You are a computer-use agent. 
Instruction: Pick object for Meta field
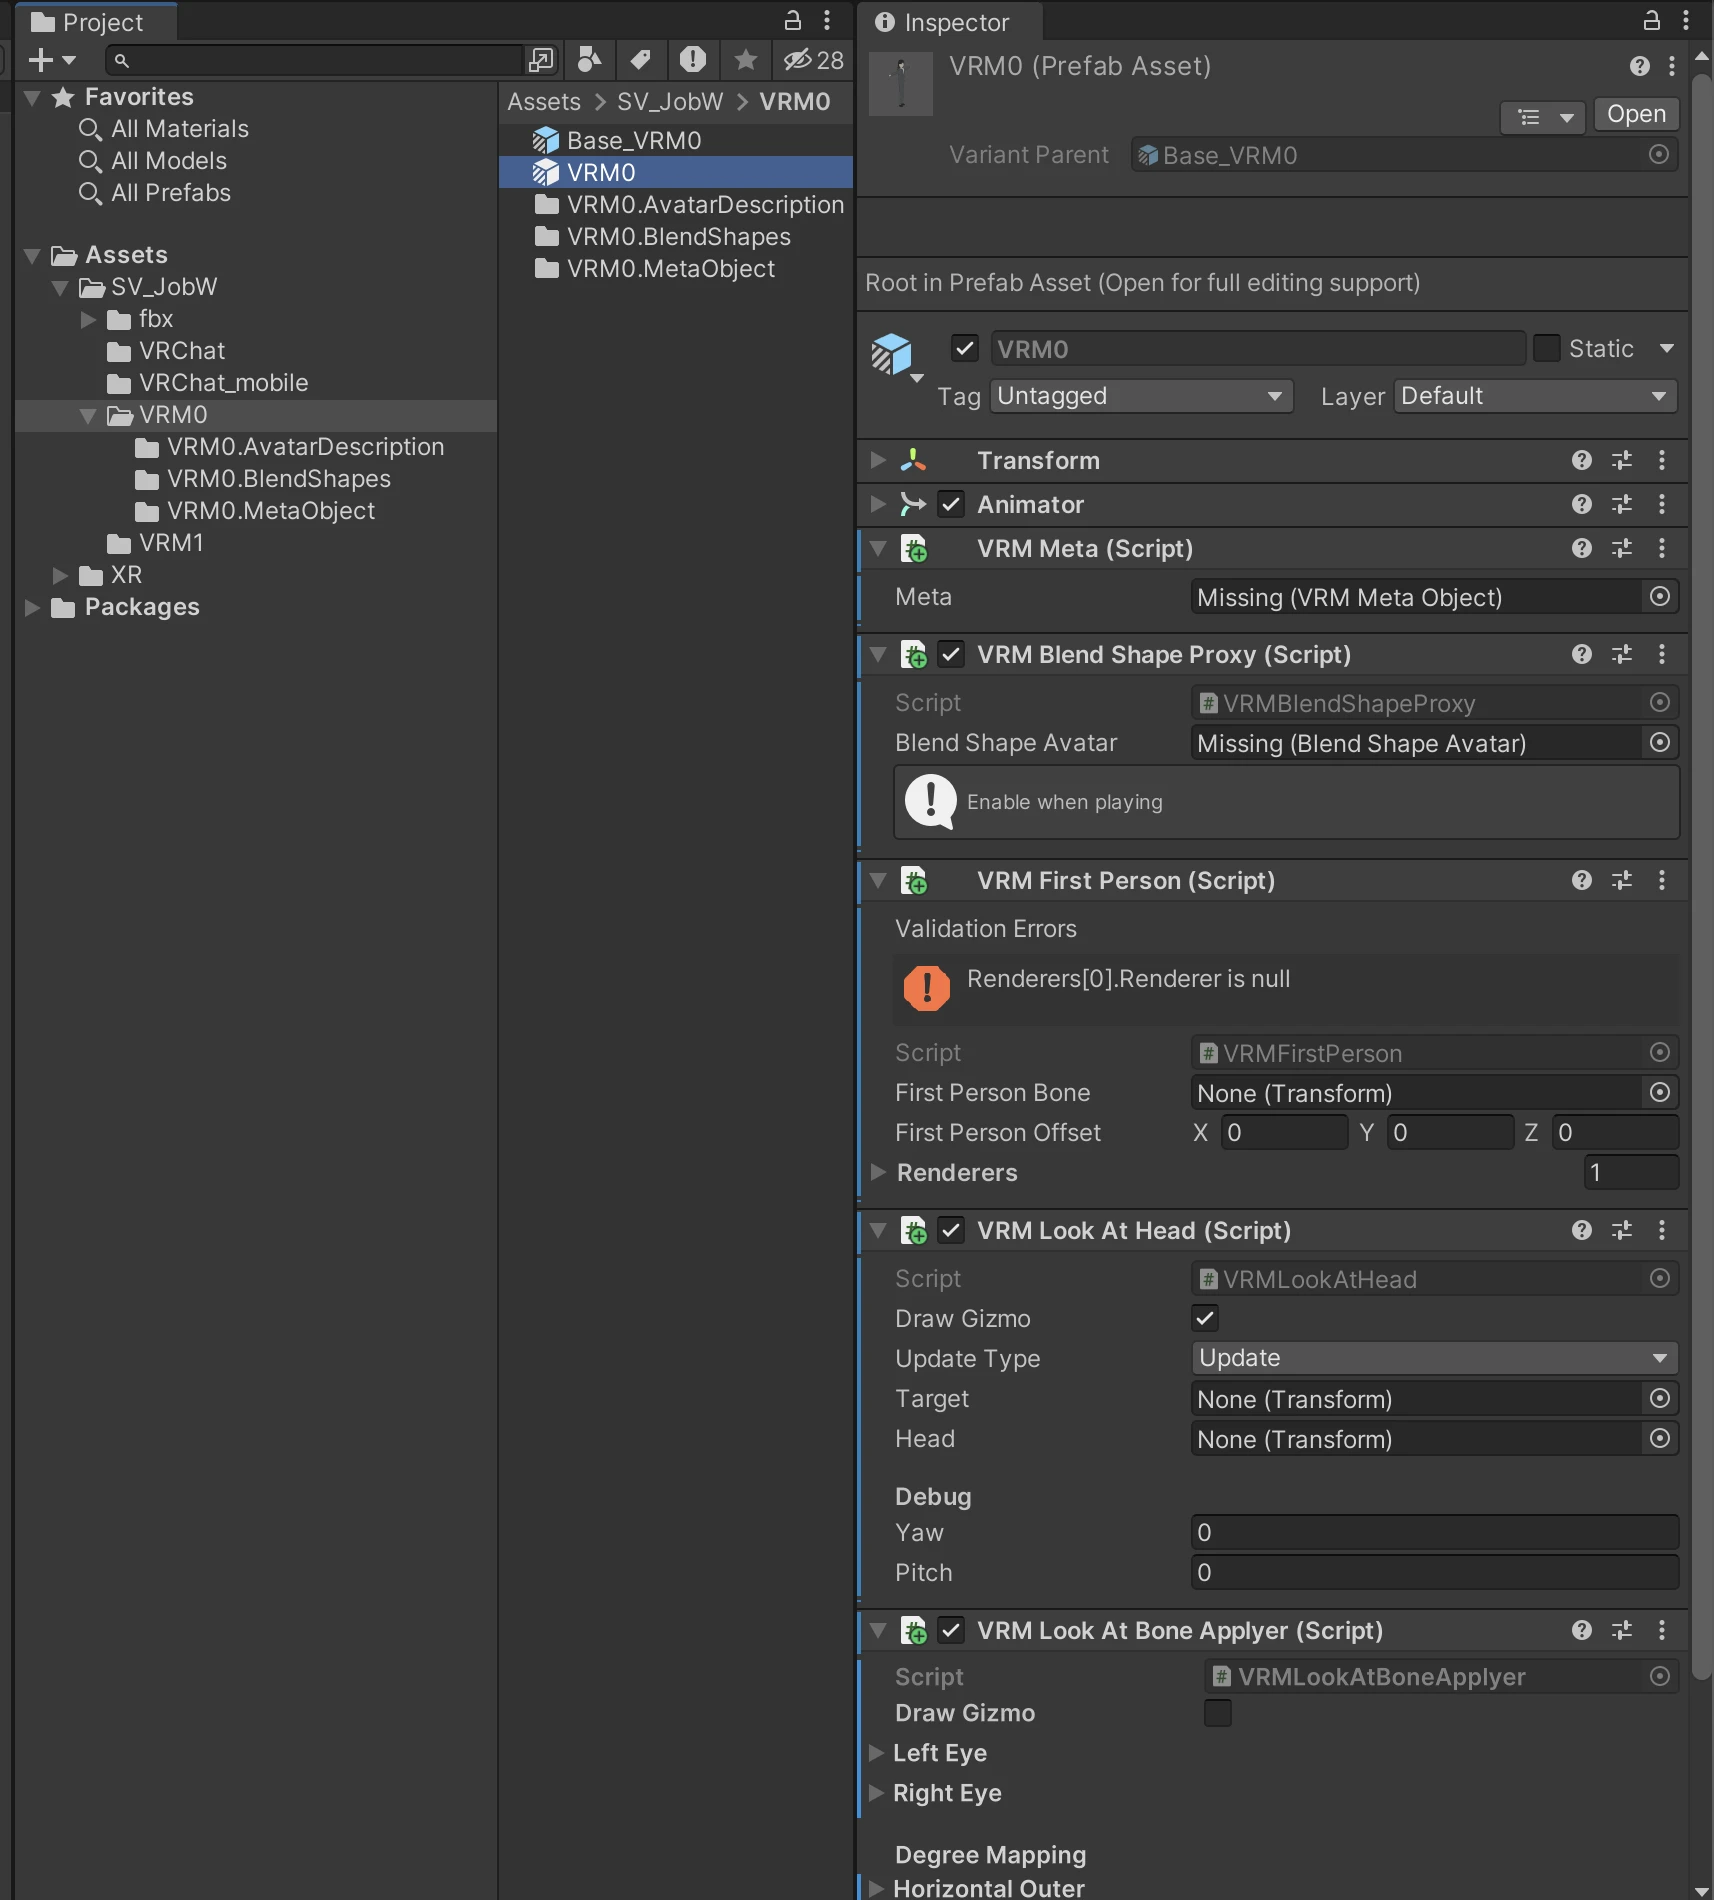pyautogui.click(x=1660, y=597)
